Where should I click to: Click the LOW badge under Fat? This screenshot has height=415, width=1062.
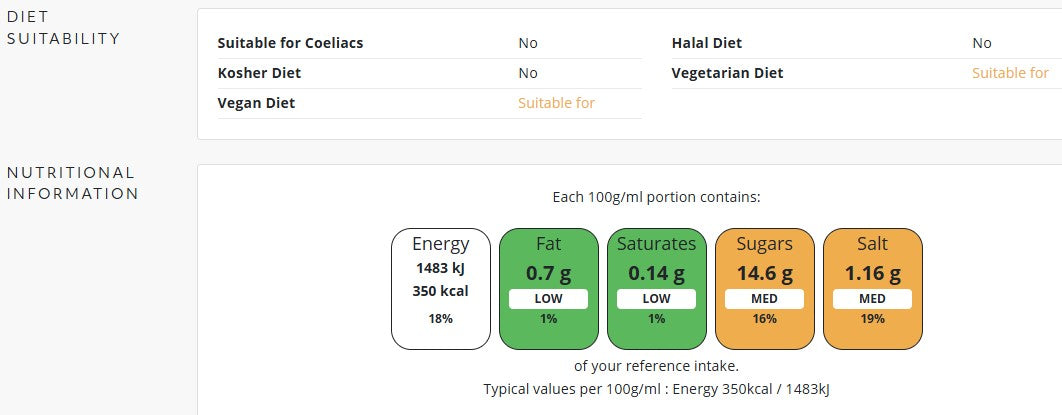coord(549,299)
